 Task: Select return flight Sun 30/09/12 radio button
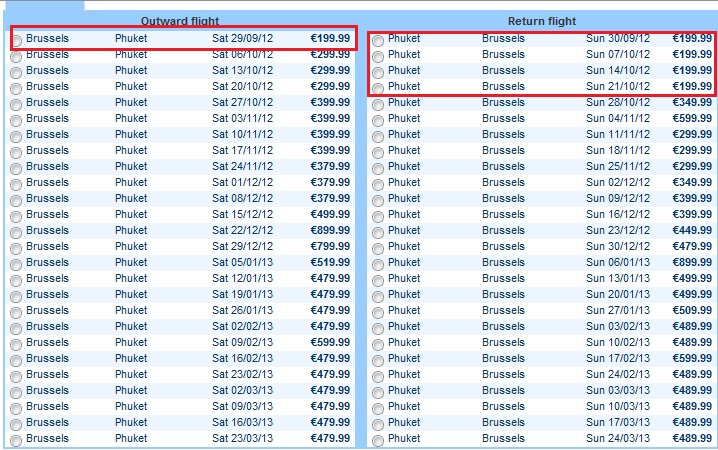(x=378, y=41)
